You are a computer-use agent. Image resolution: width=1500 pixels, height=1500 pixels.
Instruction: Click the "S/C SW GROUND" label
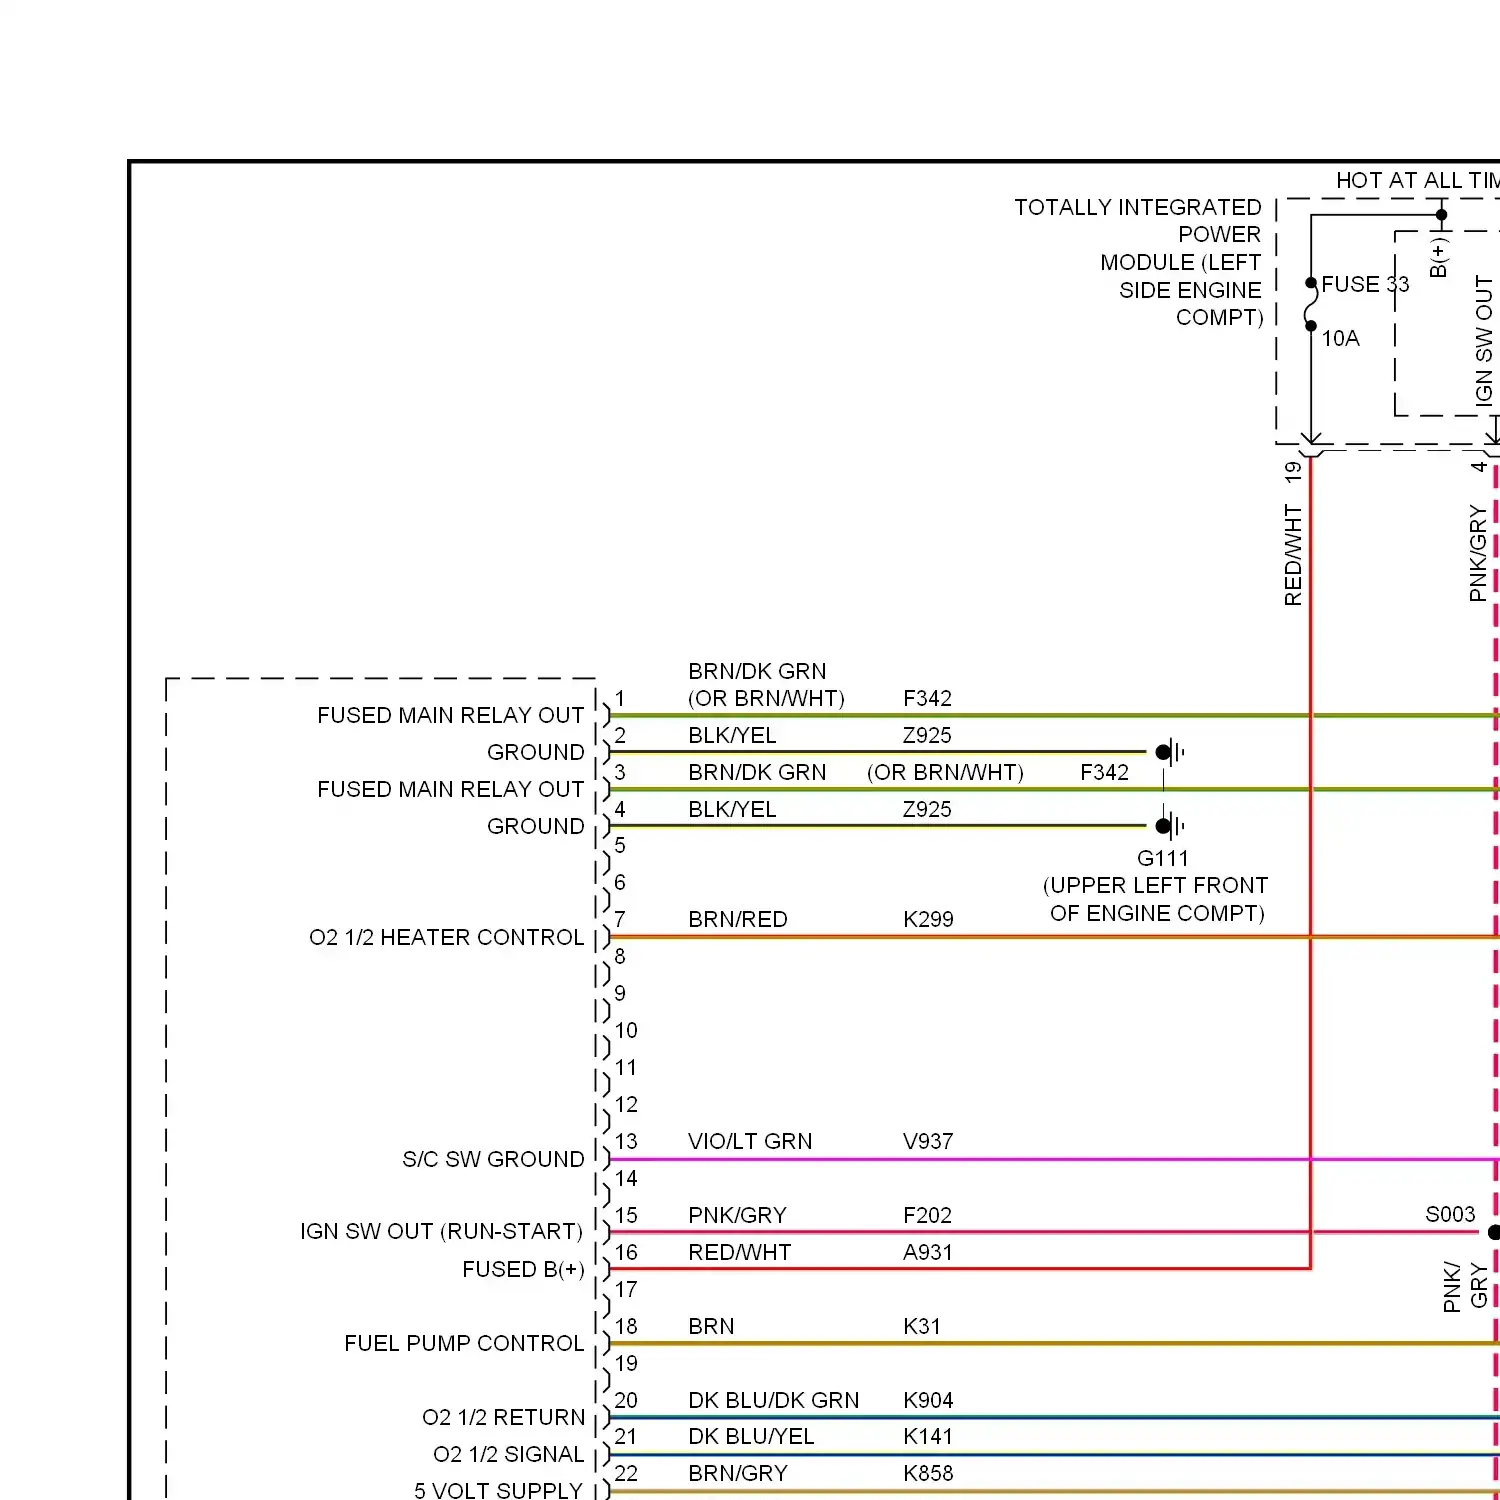click(x=493, y=1160)
